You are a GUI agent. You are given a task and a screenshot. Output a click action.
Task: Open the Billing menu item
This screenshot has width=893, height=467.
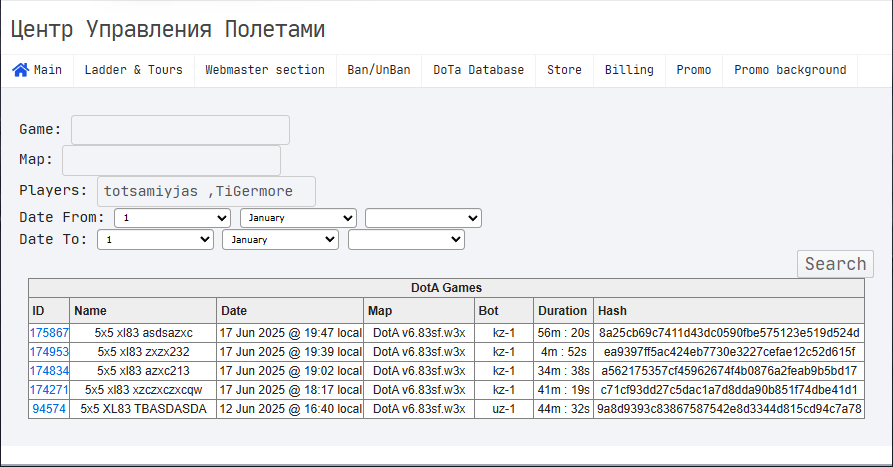tap(629, 70)
